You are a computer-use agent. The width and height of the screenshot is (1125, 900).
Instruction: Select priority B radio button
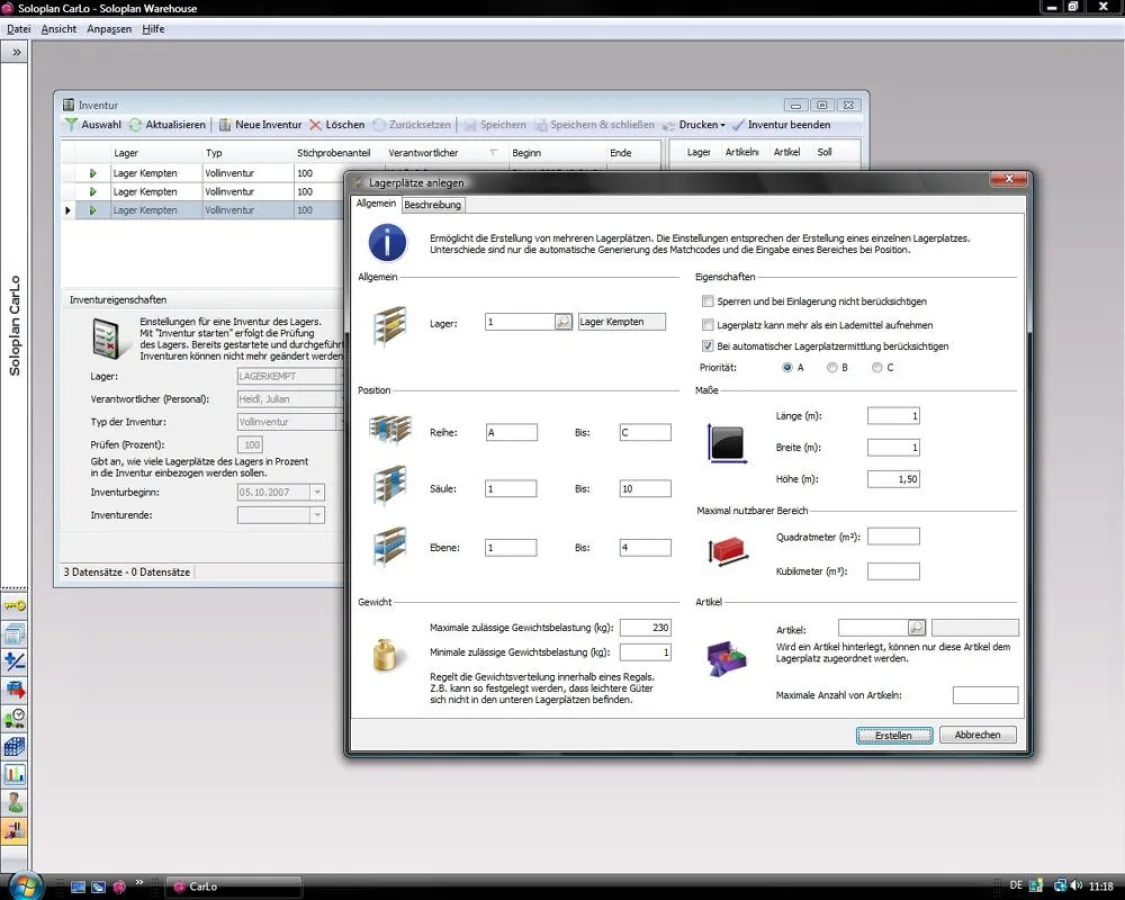[x=832, y=368]
